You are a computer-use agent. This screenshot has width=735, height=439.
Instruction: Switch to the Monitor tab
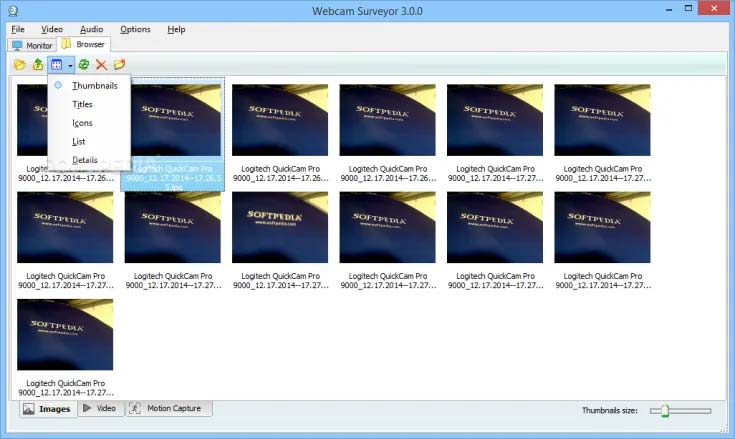click(x=32, y=45)
